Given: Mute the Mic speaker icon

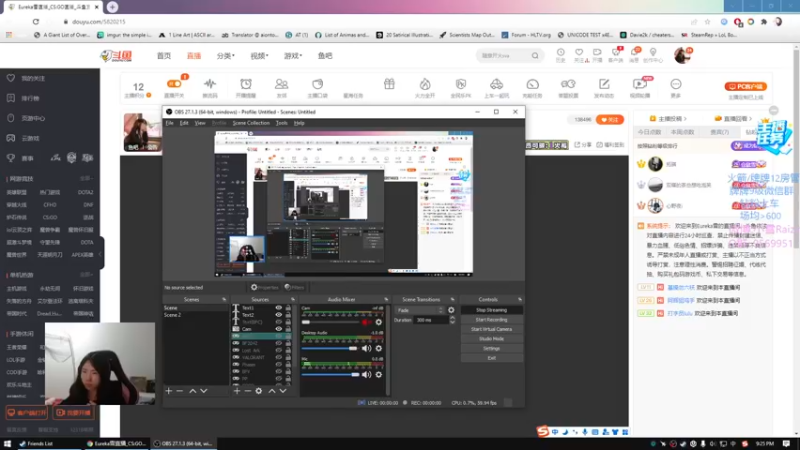Looking at the screenshot, I should 366,374.
